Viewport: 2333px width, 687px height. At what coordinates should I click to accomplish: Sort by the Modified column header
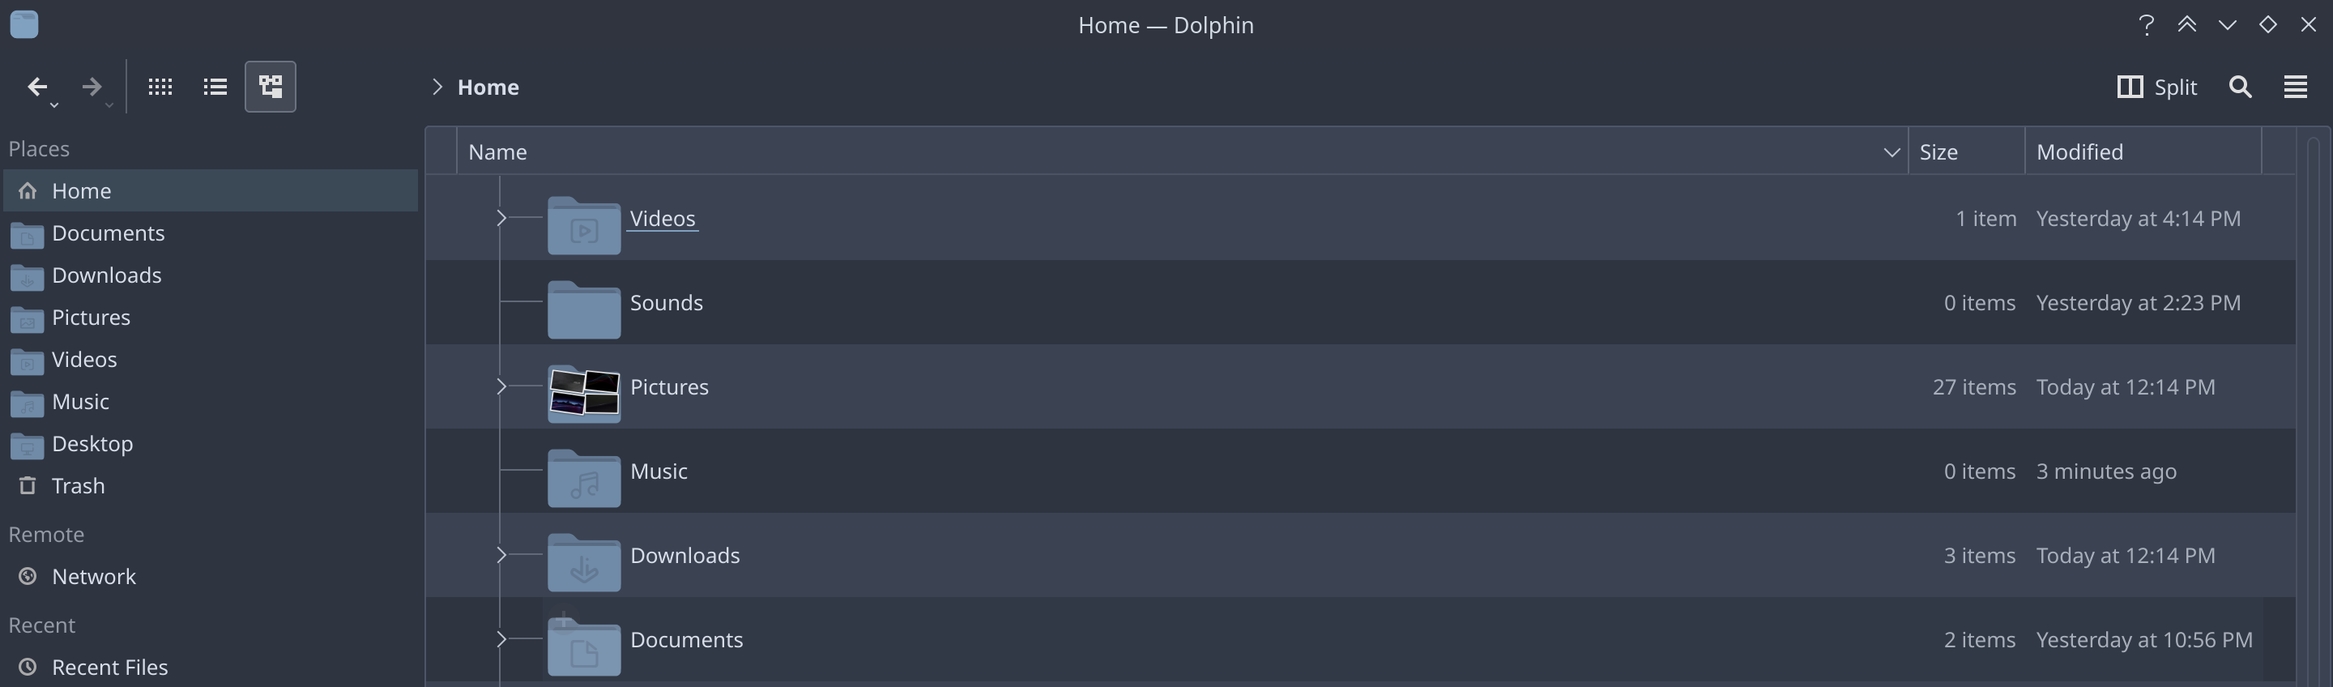2080,152
